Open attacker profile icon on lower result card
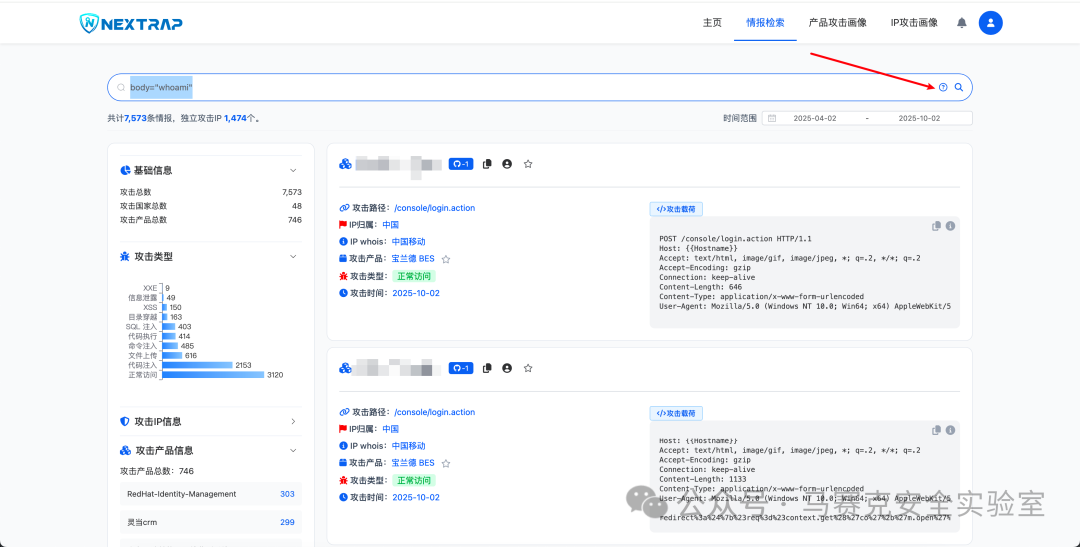 [507, 368]
